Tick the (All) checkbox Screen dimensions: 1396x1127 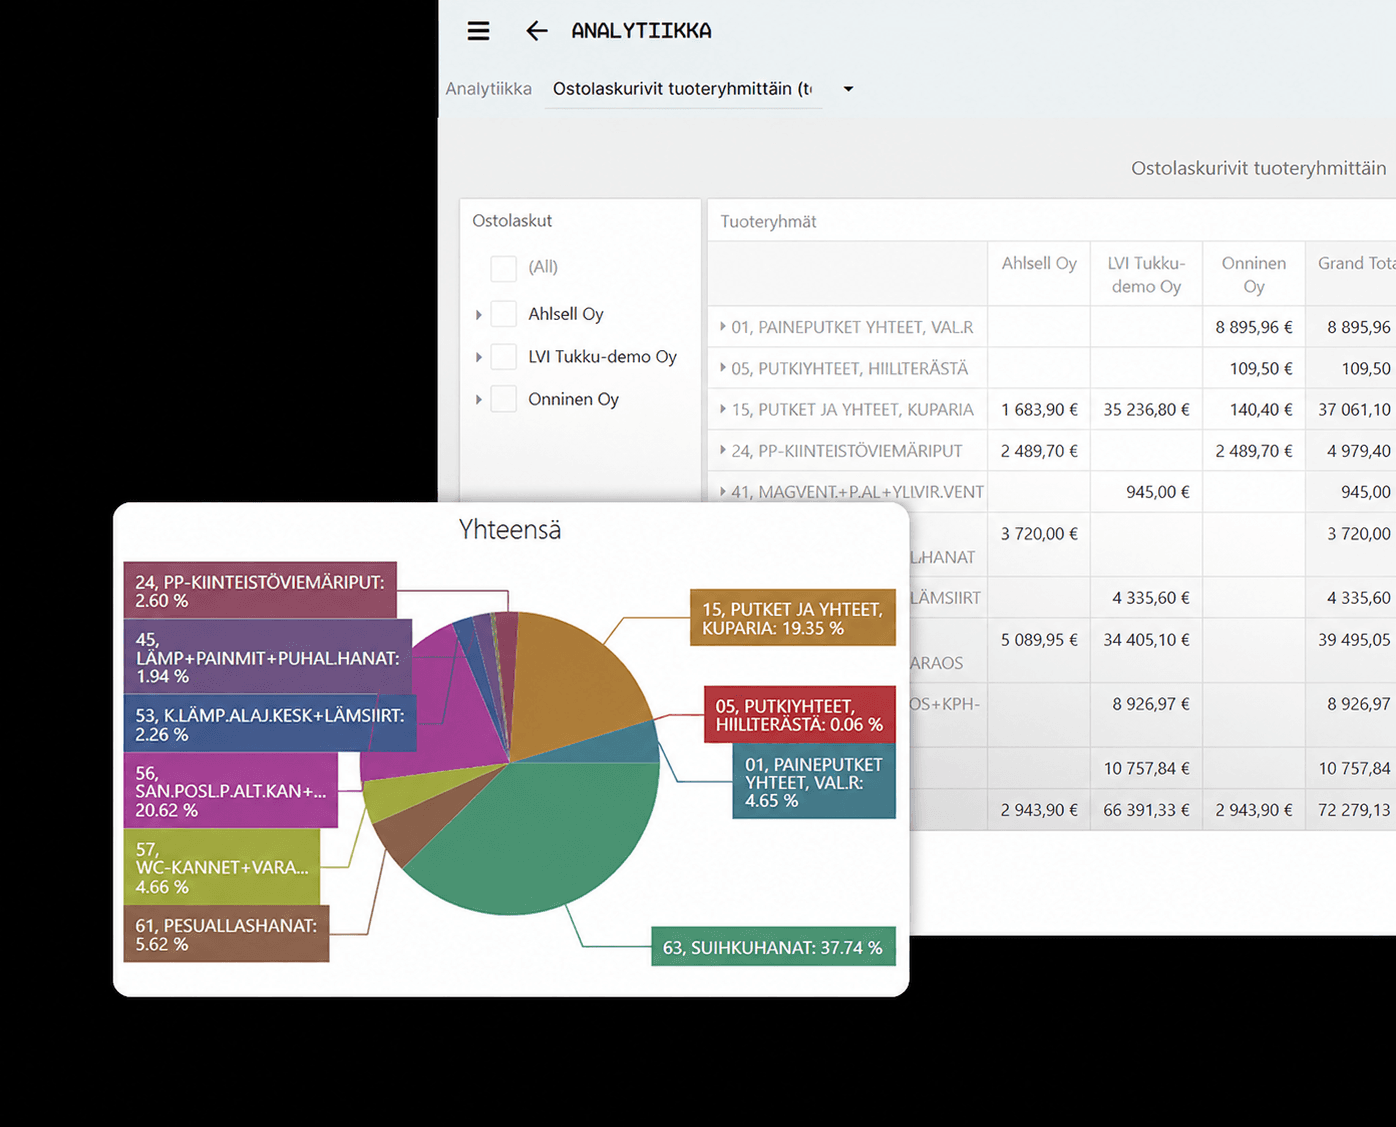point(504,267)
